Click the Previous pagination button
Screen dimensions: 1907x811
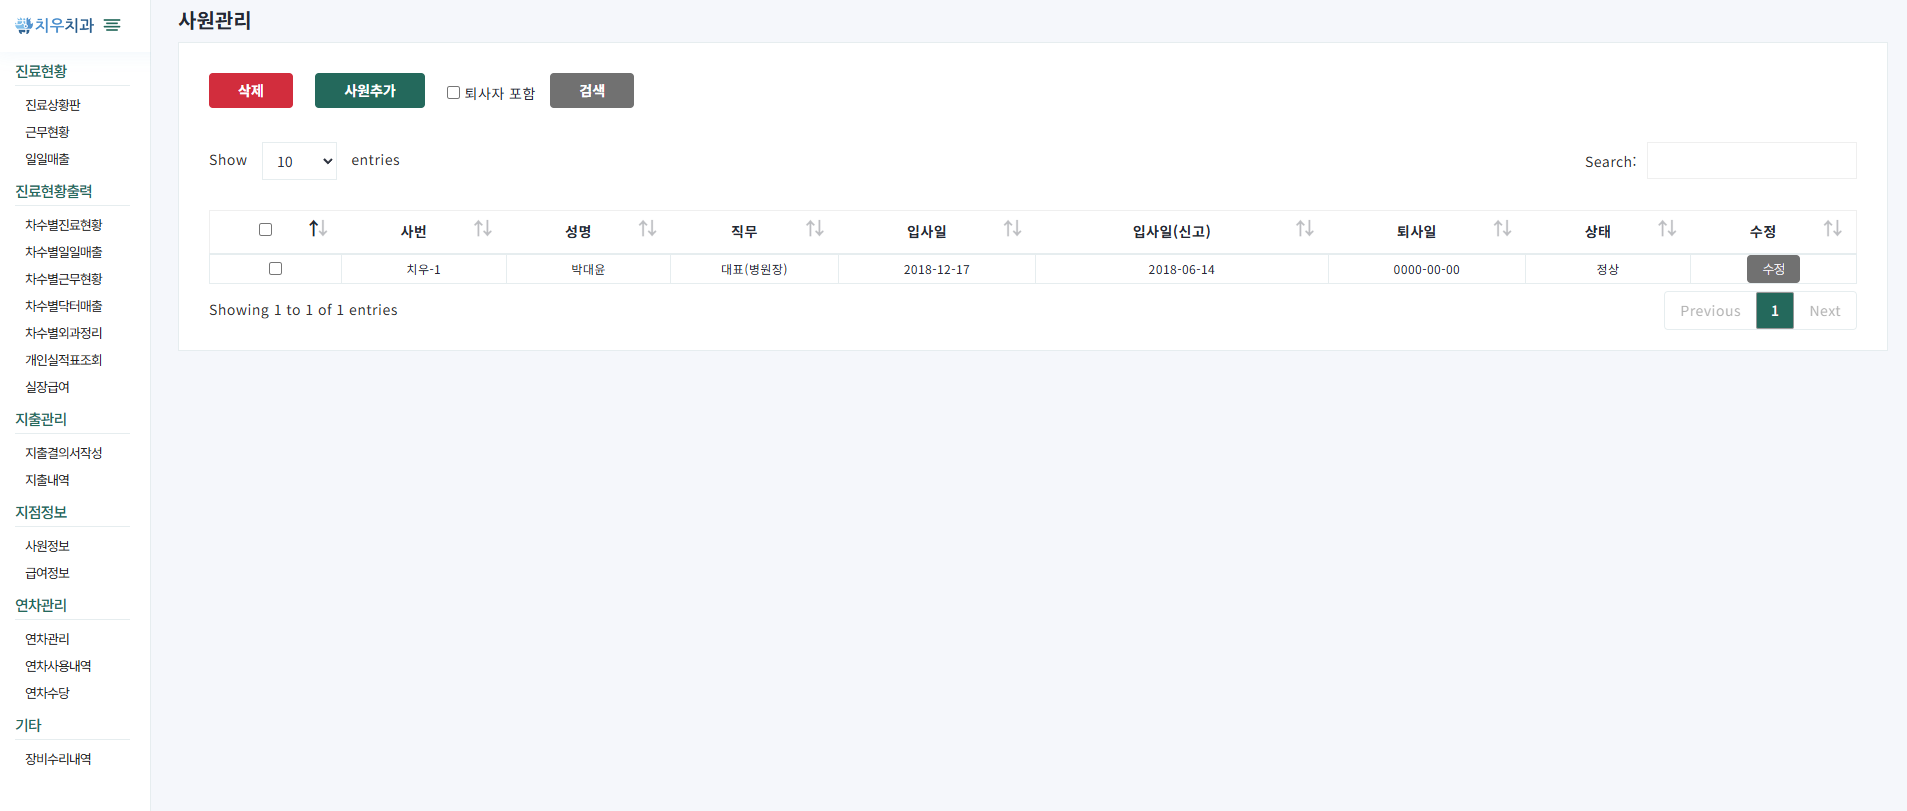[1710, 311]
